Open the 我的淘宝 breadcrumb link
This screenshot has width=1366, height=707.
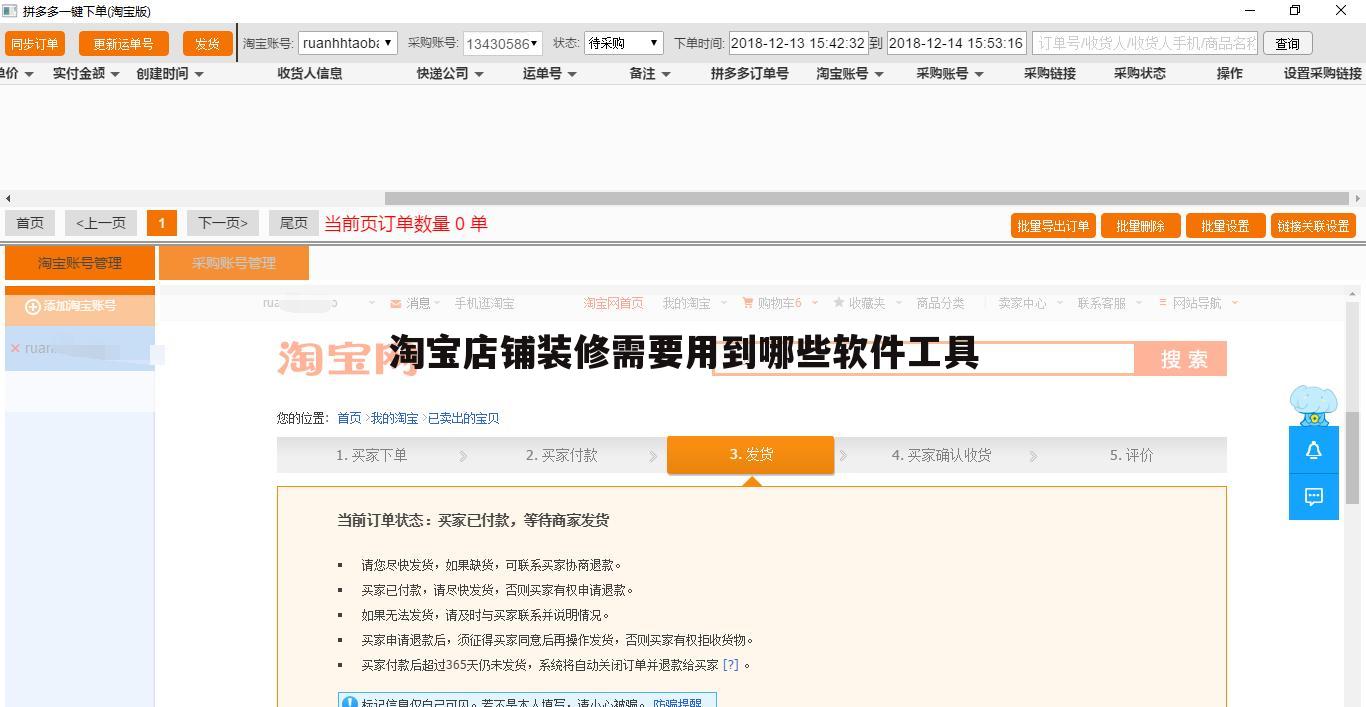click(395, 418)
